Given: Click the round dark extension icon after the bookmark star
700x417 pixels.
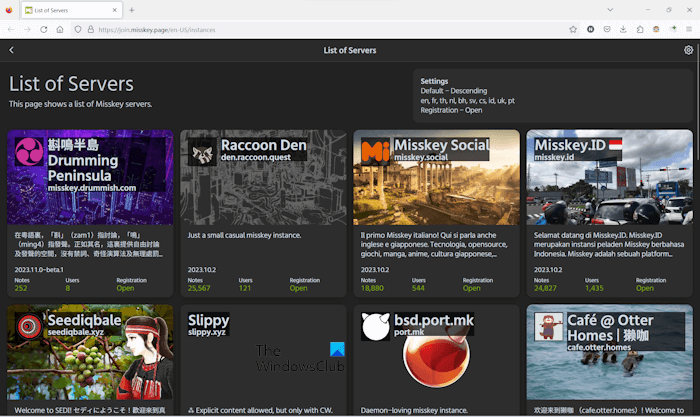Looking at the screenshot, I should pyautogui.click(x=591, y=29).
